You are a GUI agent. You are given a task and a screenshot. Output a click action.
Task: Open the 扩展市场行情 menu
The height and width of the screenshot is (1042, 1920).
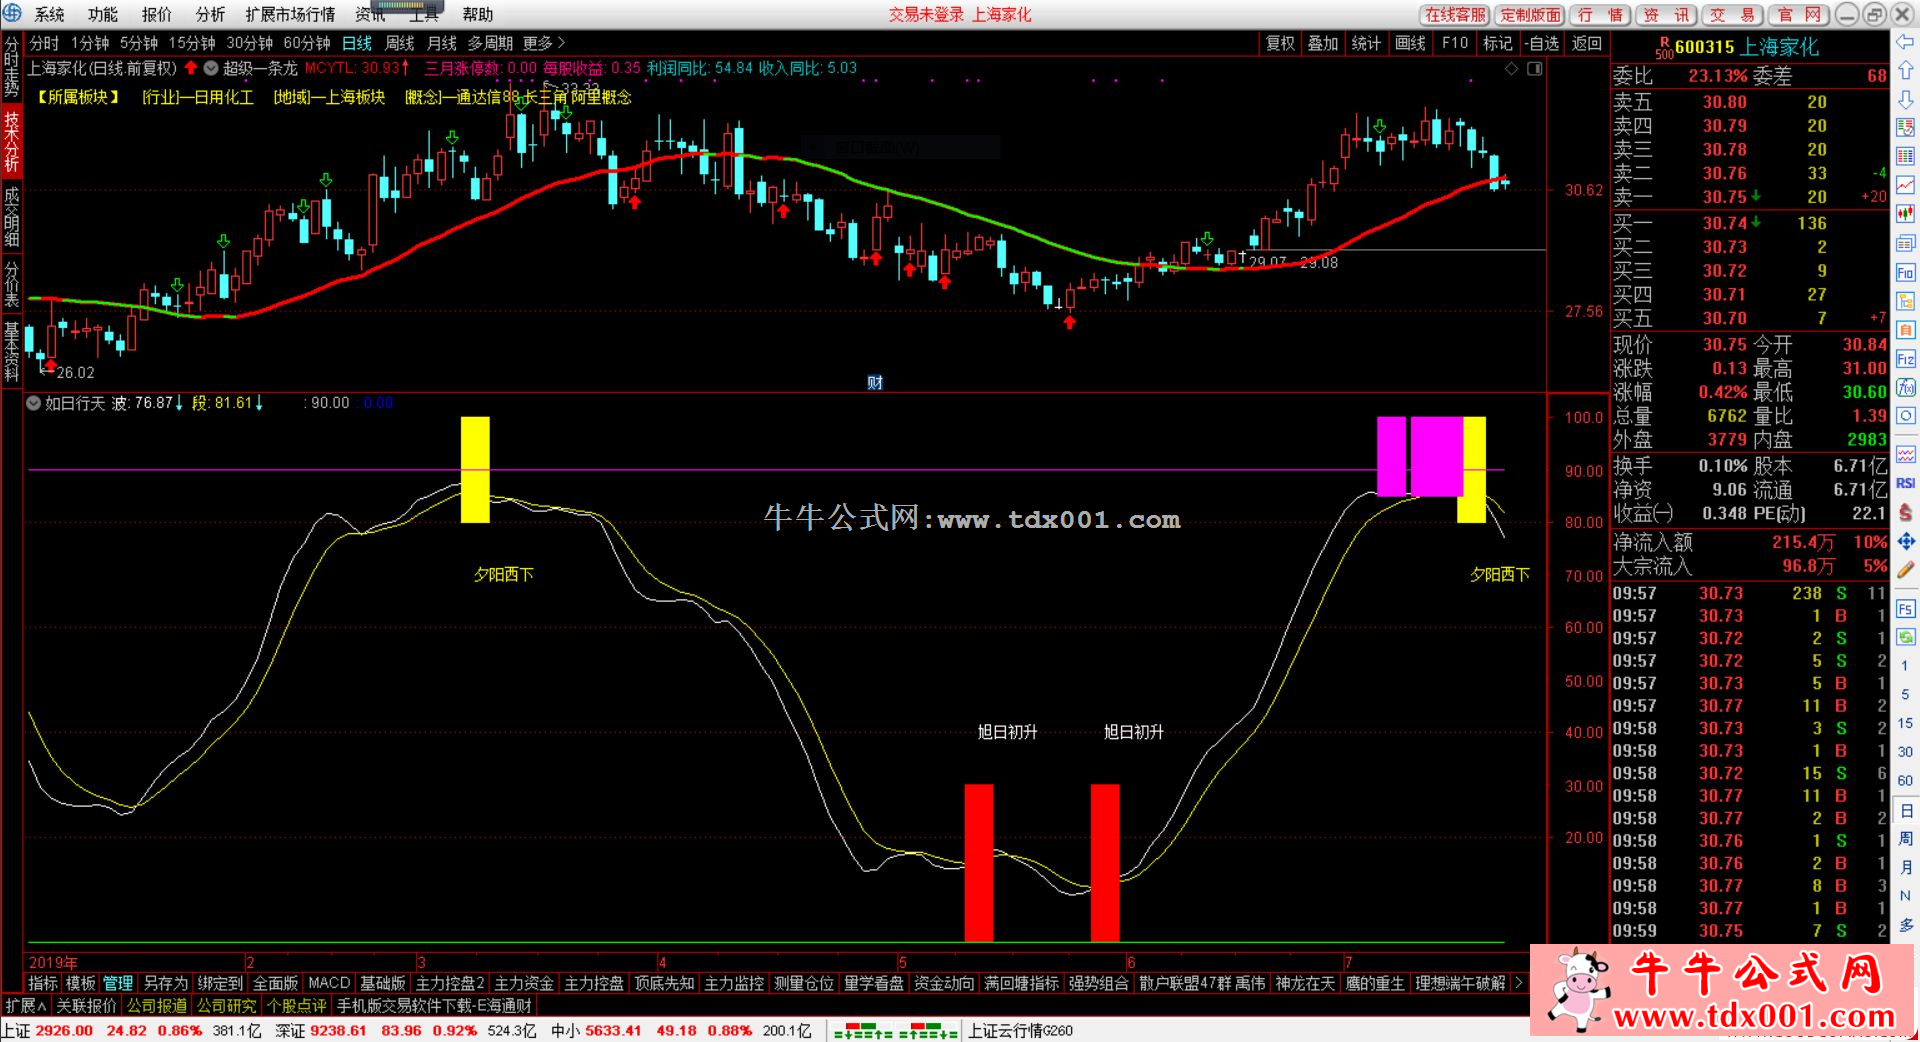click(290, 14)
